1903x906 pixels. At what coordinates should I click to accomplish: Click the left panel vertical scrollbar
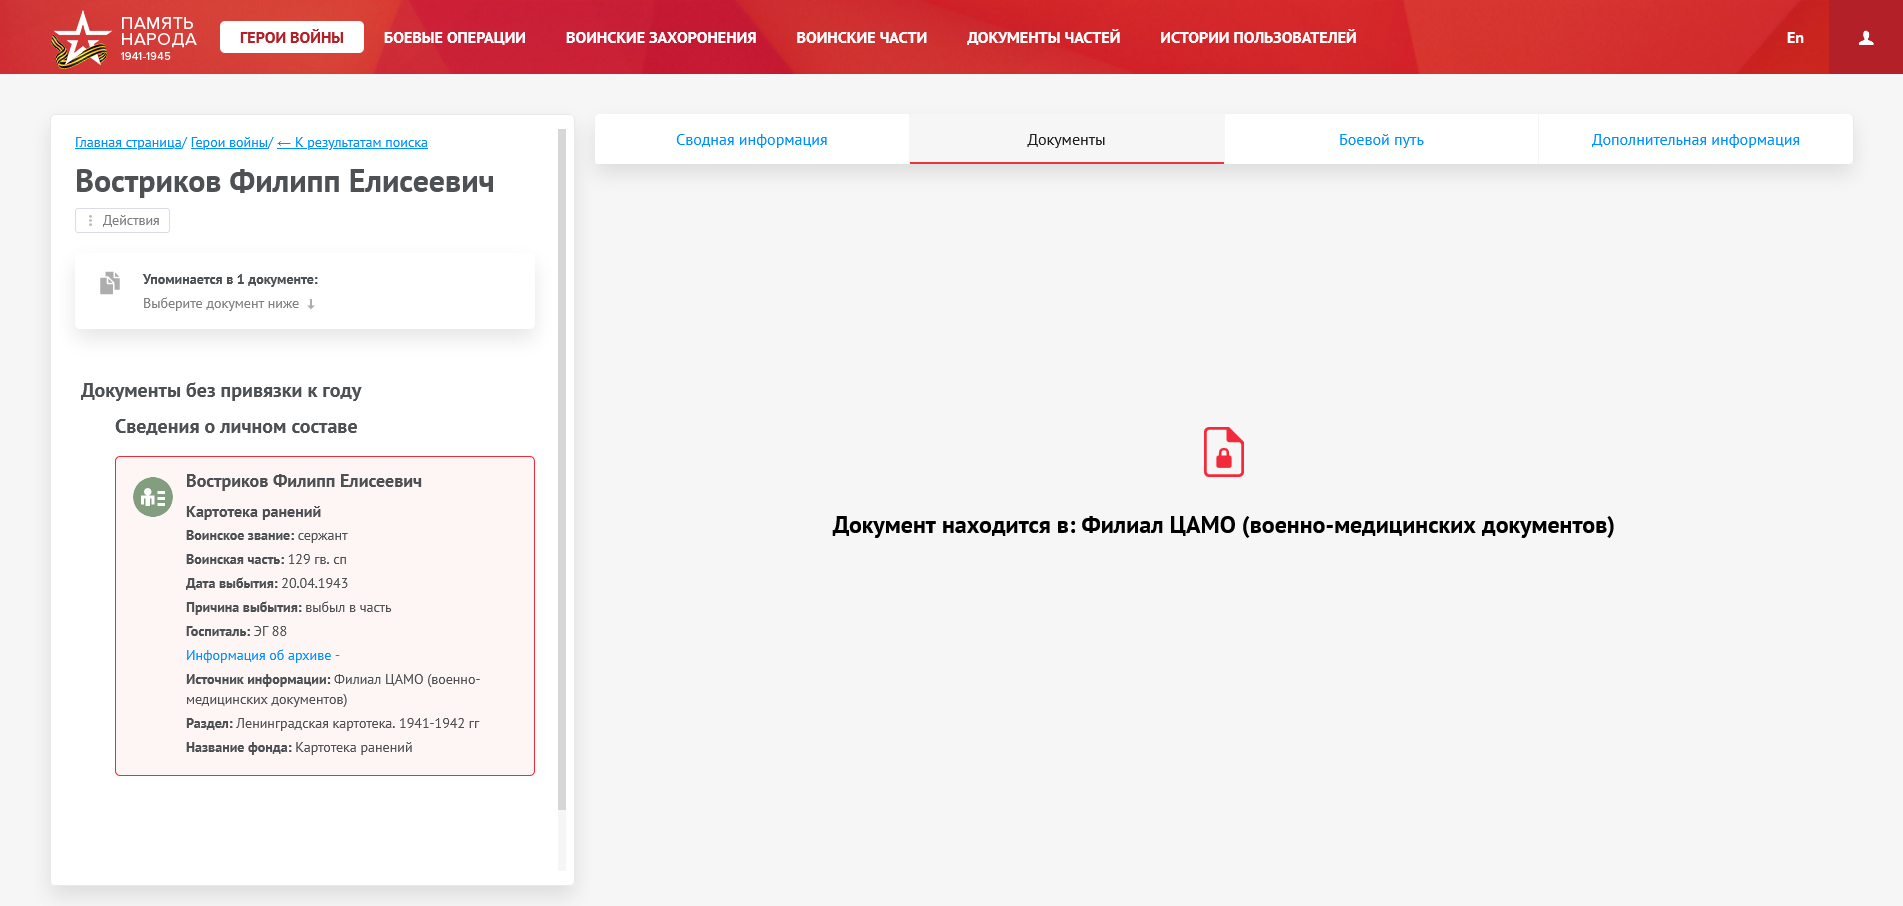pyautogui.click(x=562, y=470)
